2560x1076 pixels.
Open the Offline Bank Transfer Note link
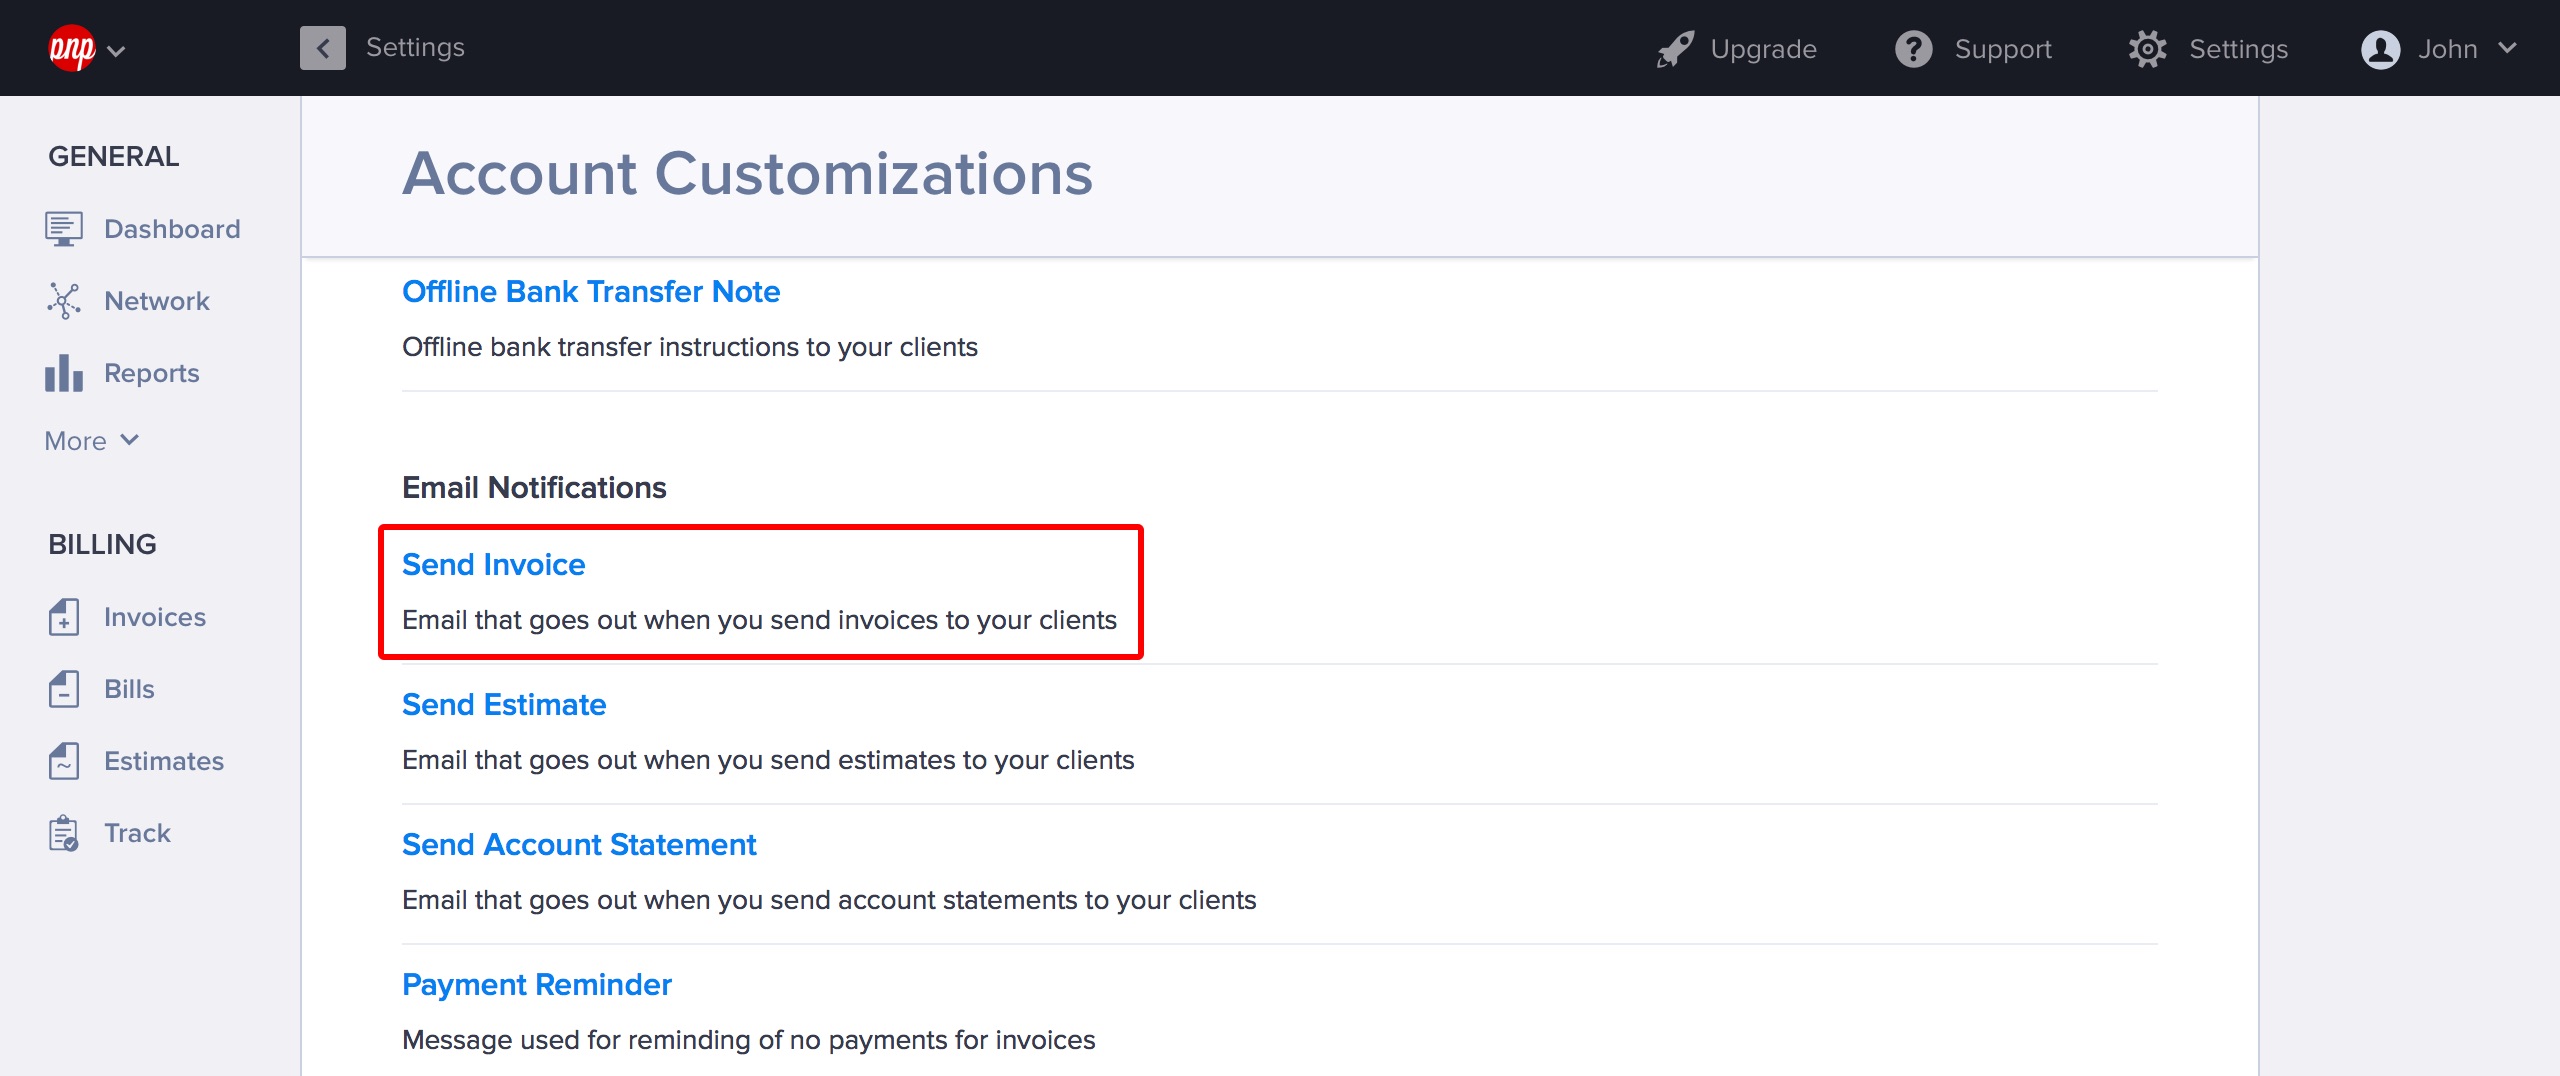(x=590, y=292)
